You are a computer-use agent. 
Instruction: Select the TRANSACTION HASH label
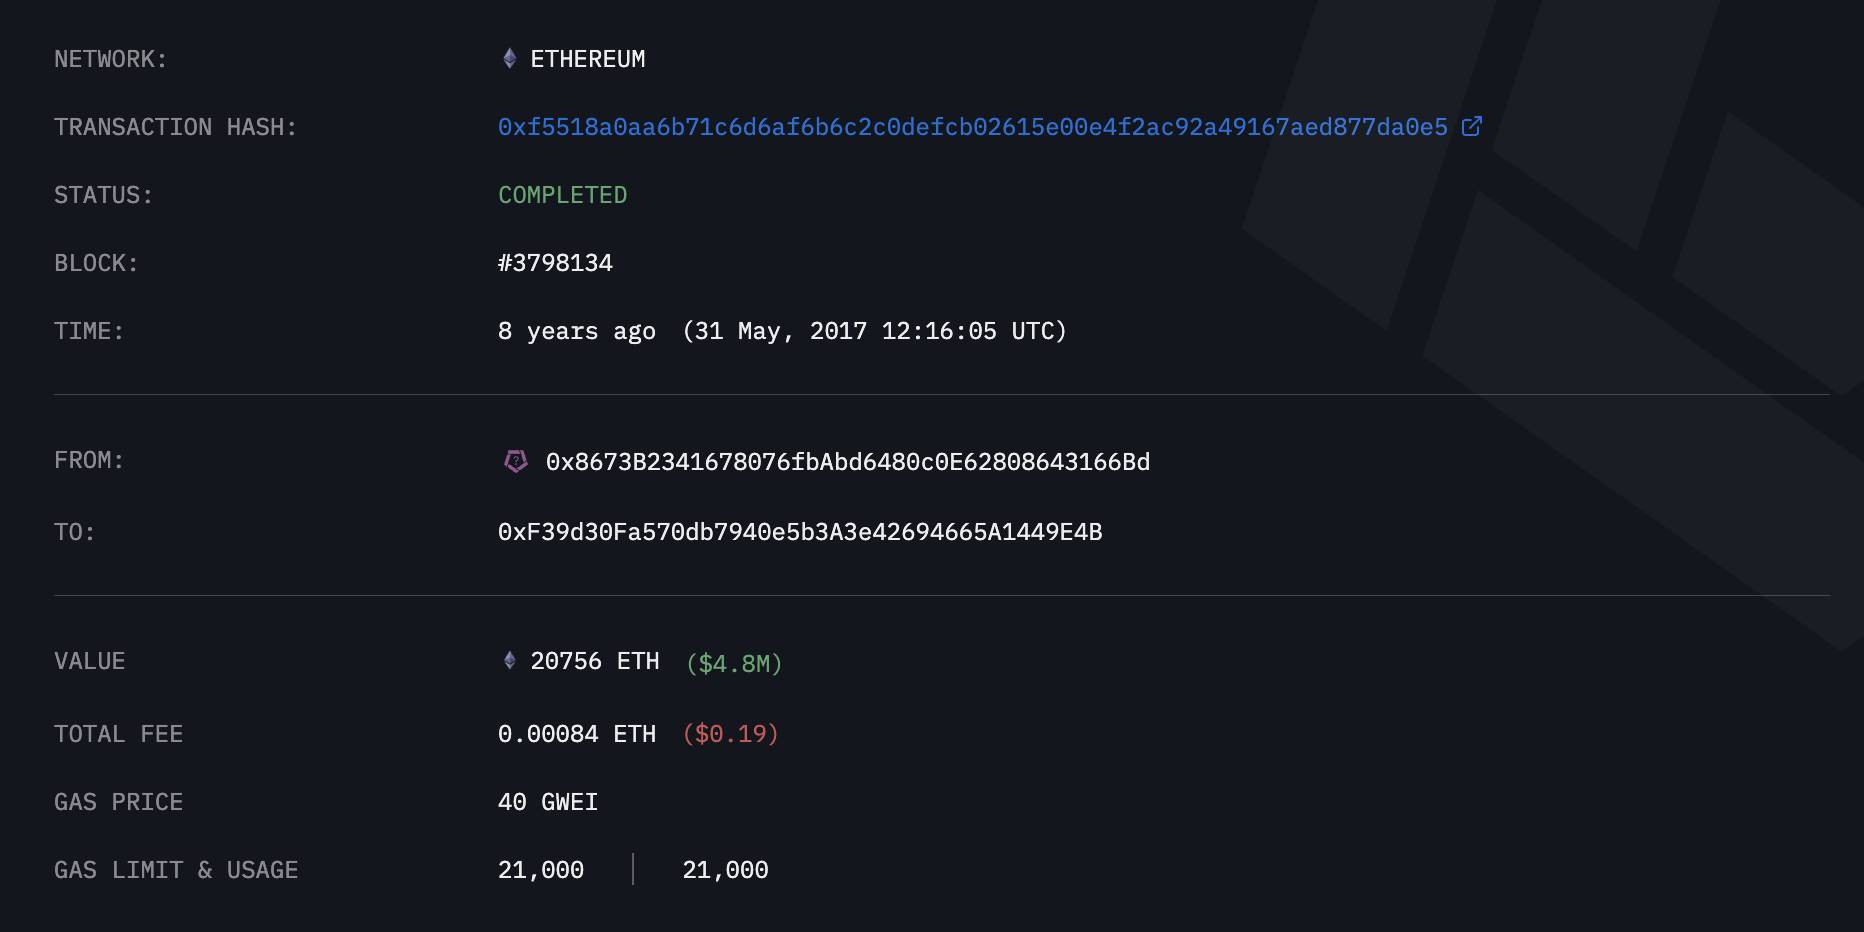(175, 126)
